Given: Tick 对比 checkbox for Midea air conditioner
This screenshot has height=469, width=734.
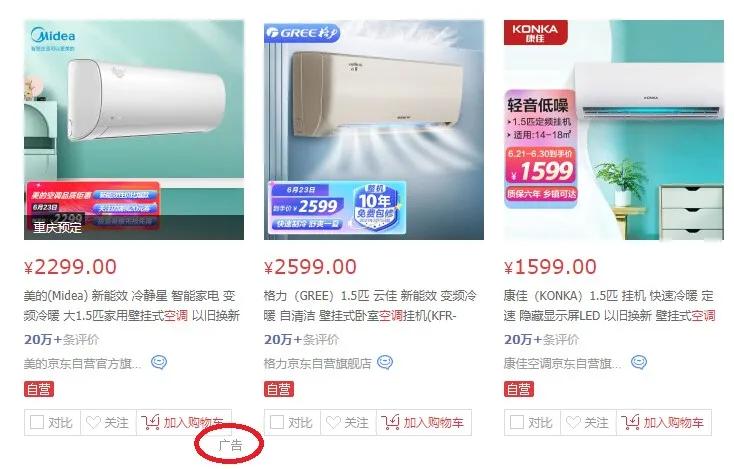Looking at the screenshot, I should coord(37,422).
